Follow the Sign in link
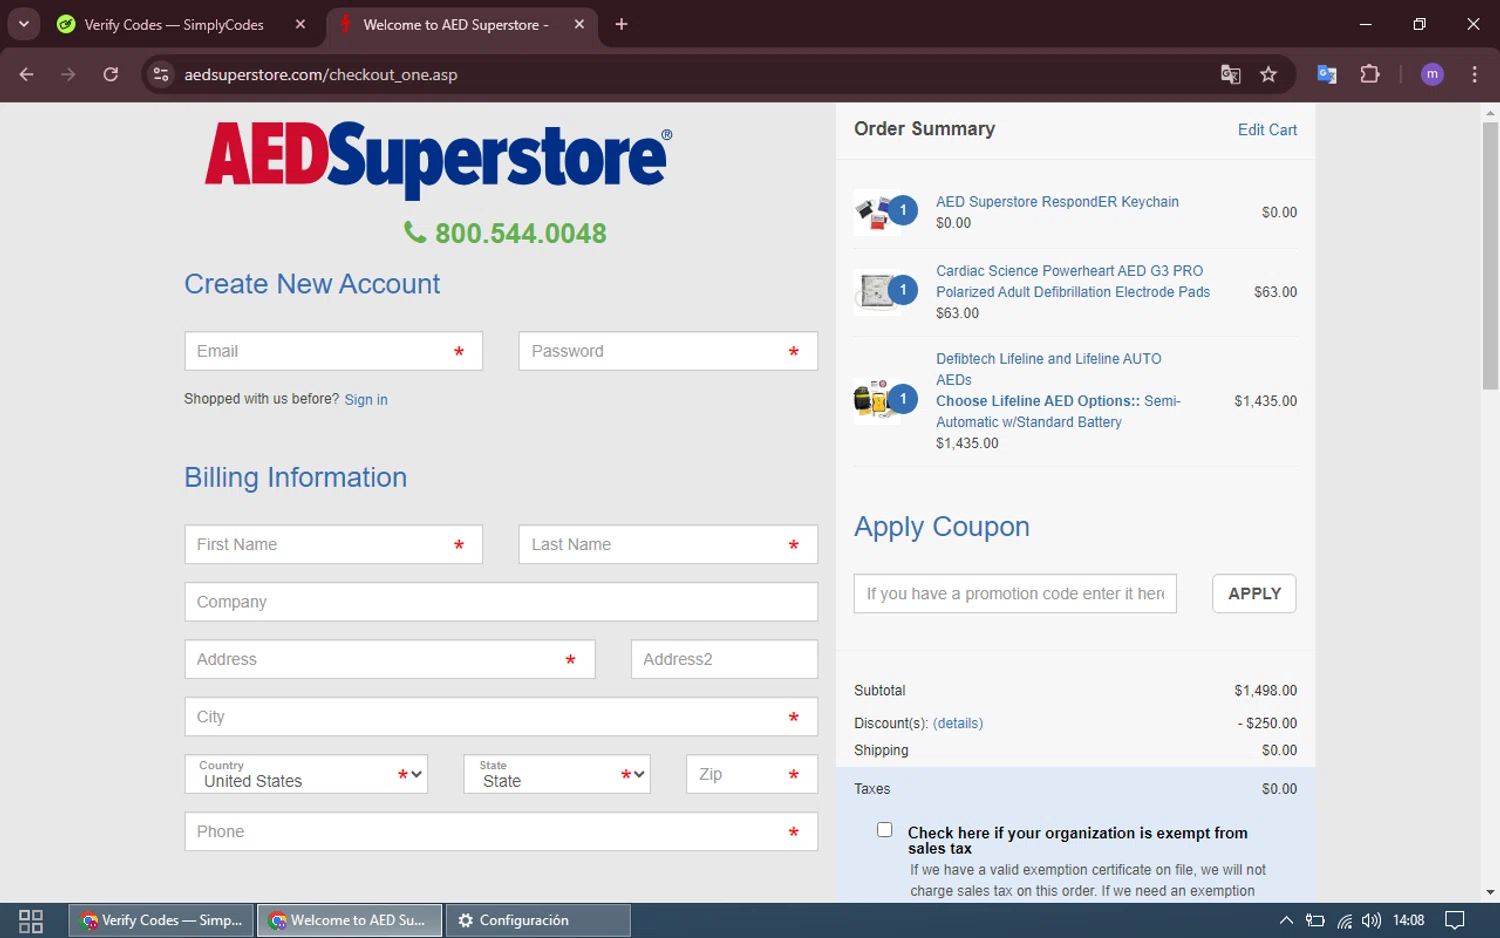This screenshot has height=938, width=1500. (x=366, y=399)
